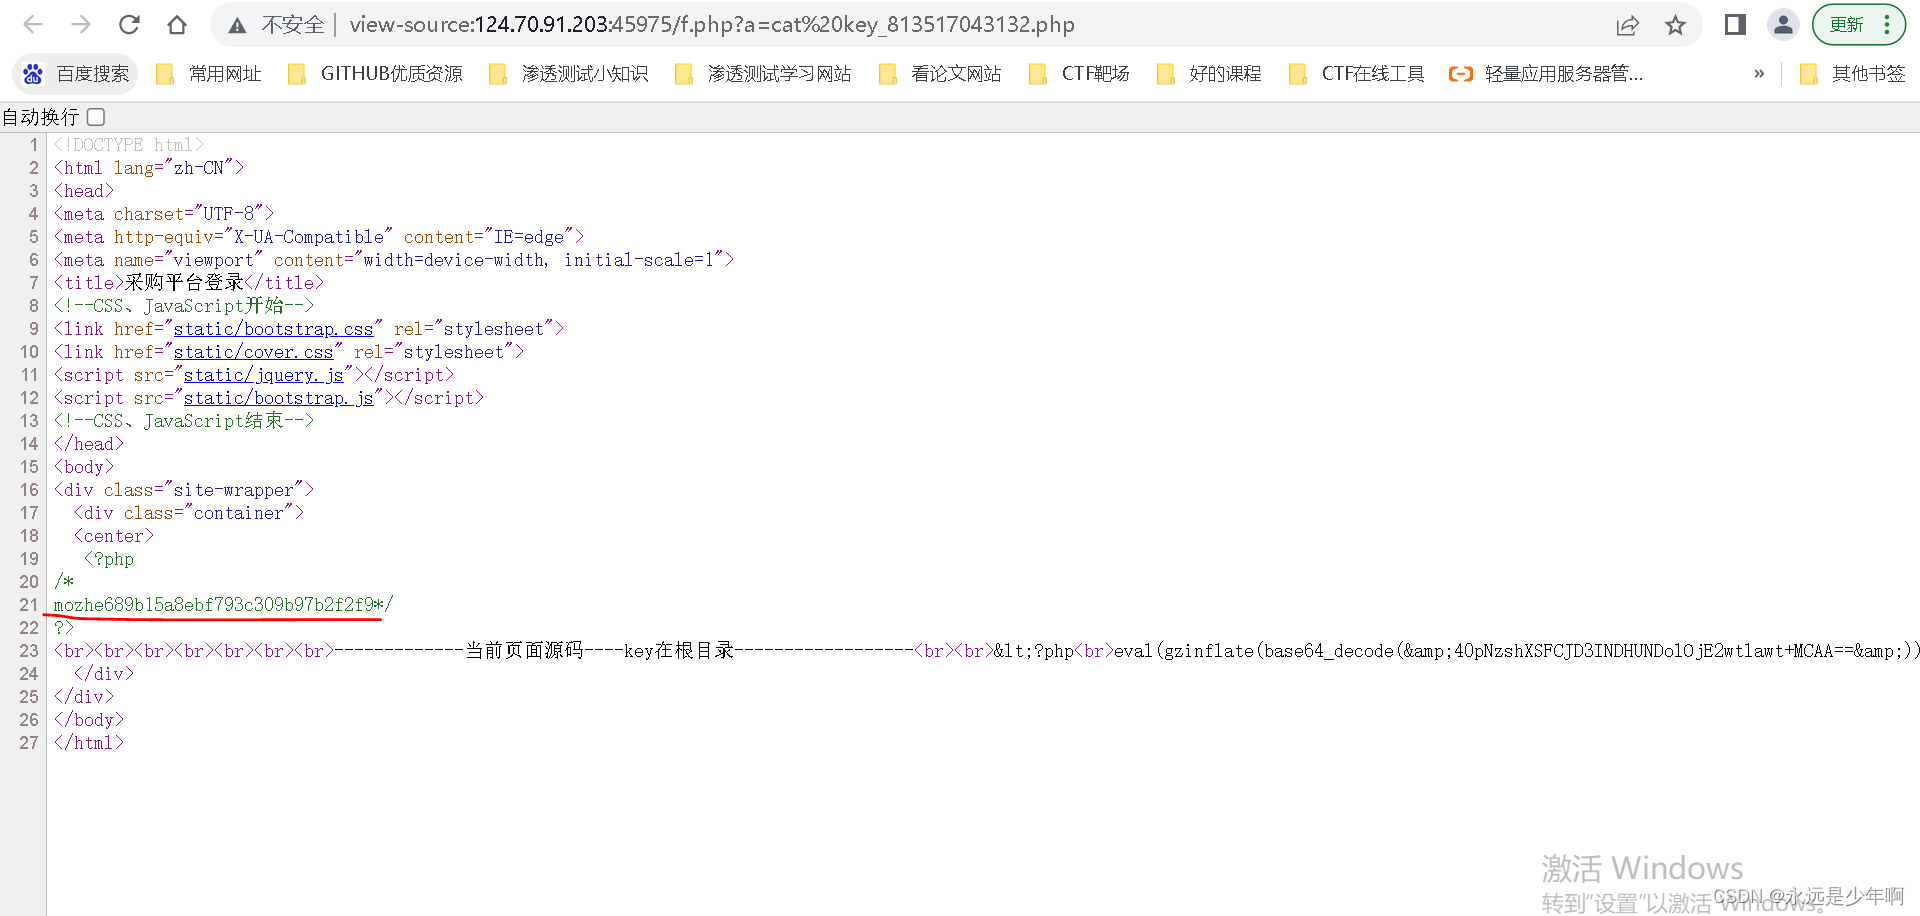The height and width of the screenshot is (916, 1920).
Task: Go back to previous page
Action: 33,25
